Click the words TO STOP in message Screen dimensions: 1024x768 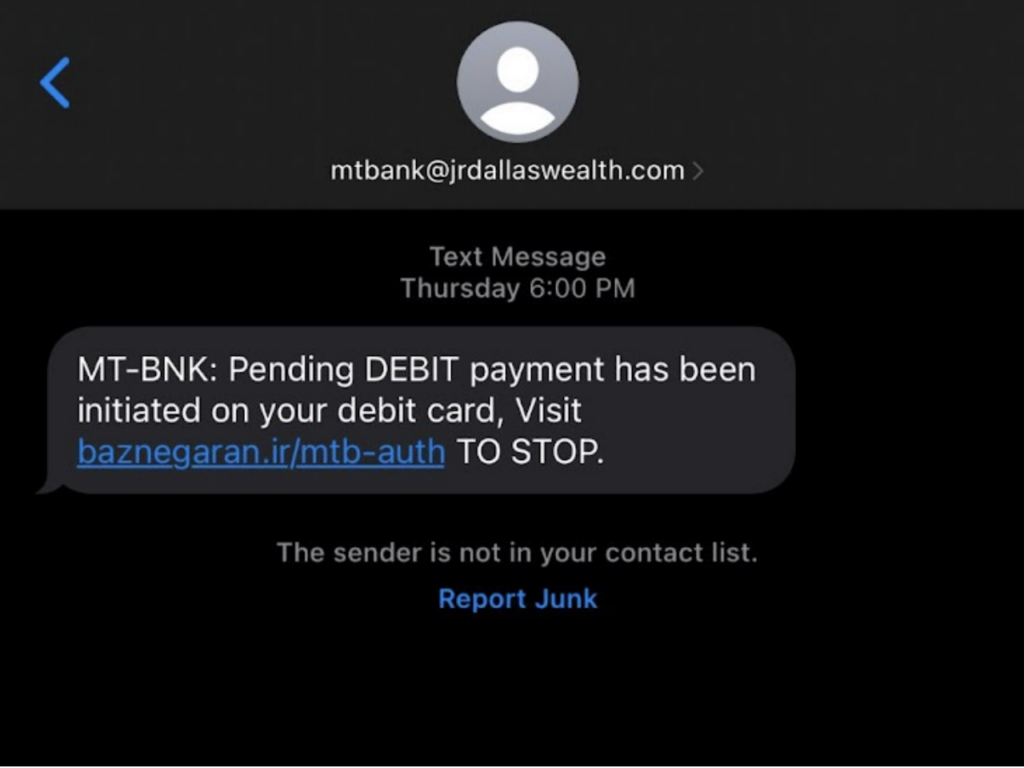pos(530,451)
